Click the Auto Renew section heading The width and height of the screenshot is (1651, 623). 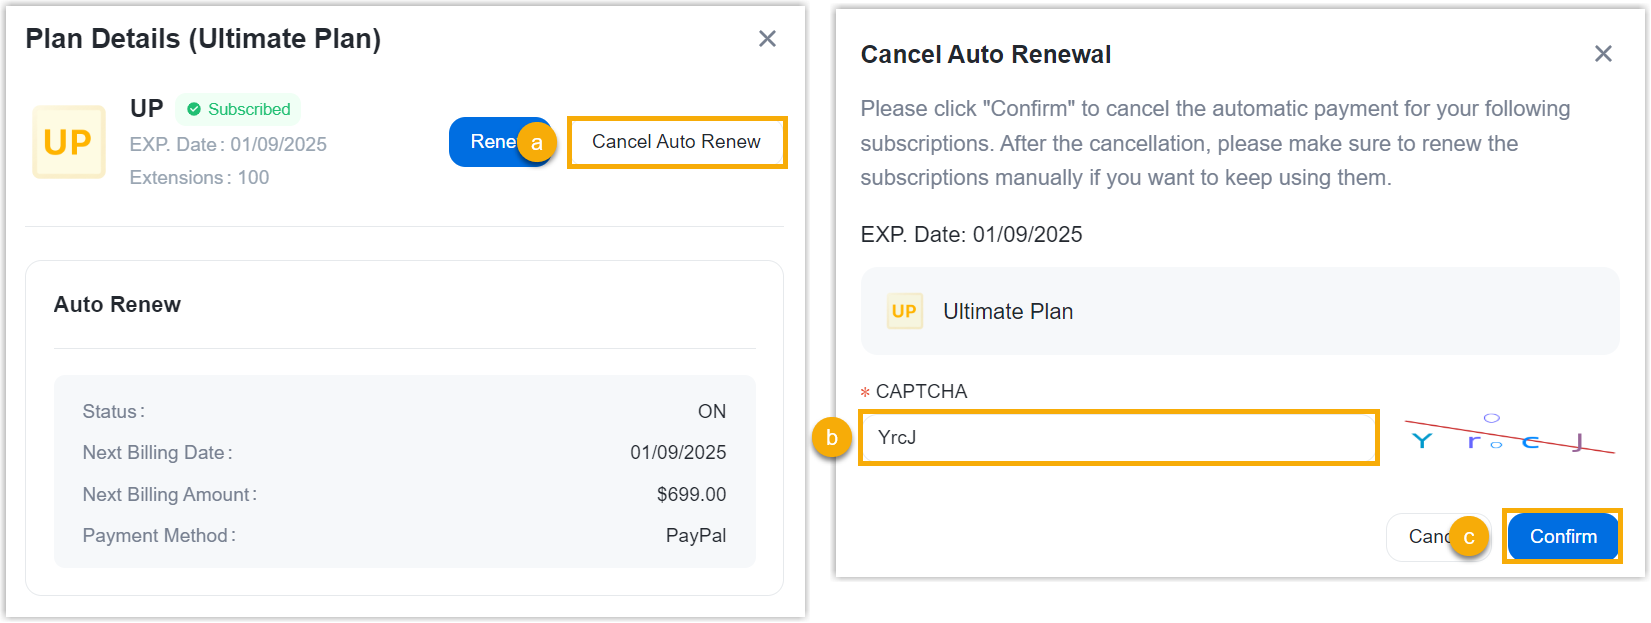coord(117,305)
